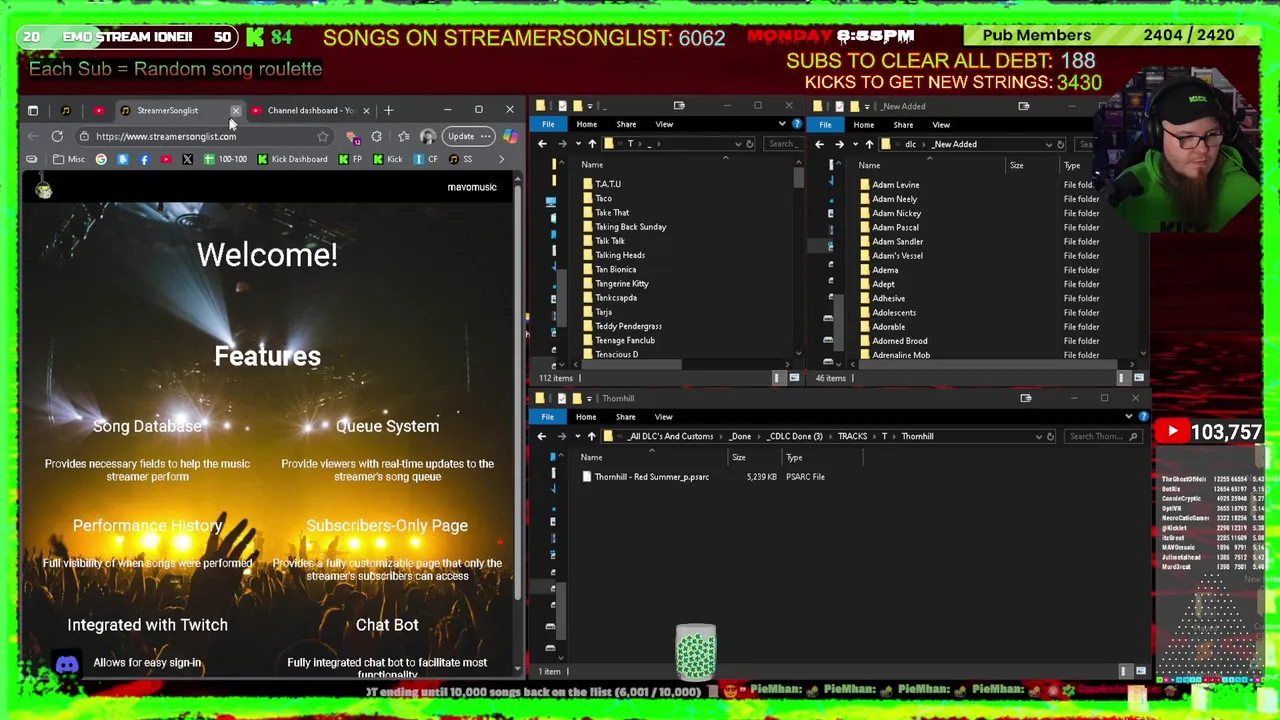Click Thornhill window search magnifier
Screen dimensions: 1280x720
click(x=1133, y=436)
